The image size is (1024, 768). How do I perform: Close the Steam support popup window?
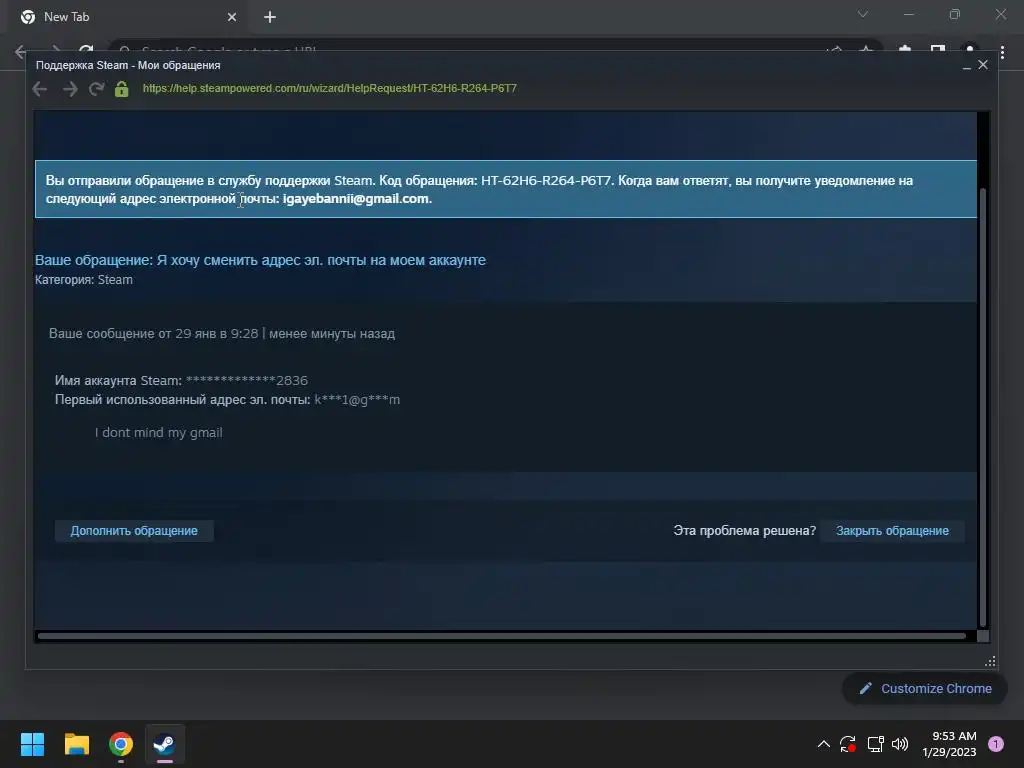[983, 65]
